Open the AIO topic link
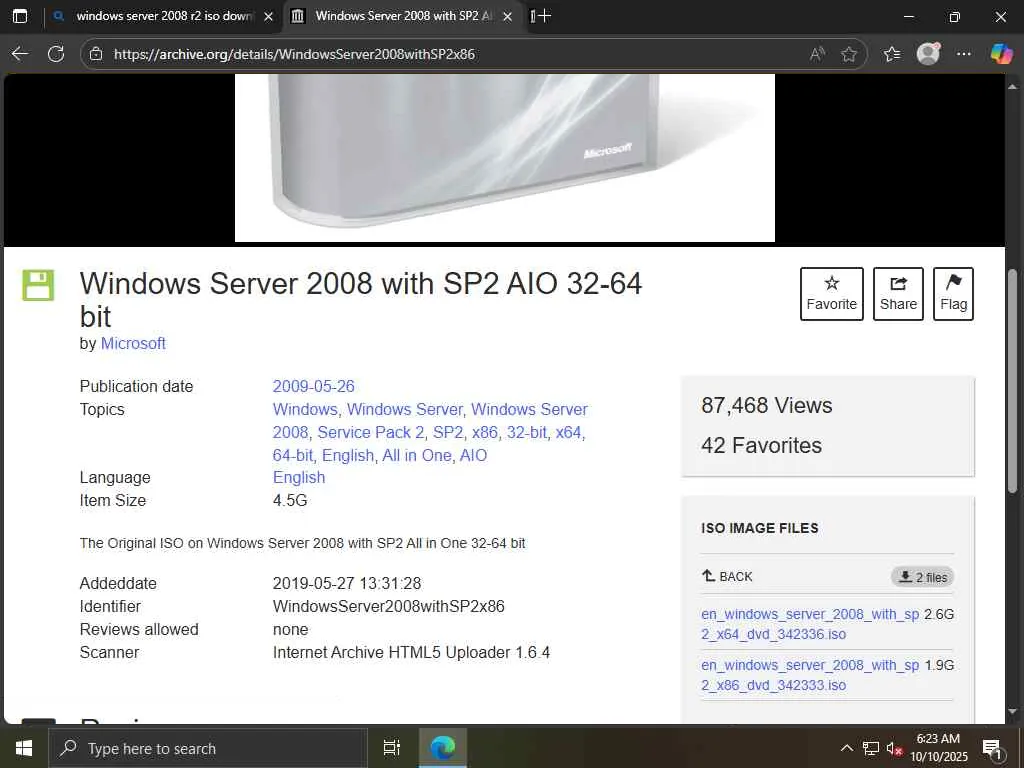Screen dimensions: 1024x768 pyautogui.click(x=473, y=455)
